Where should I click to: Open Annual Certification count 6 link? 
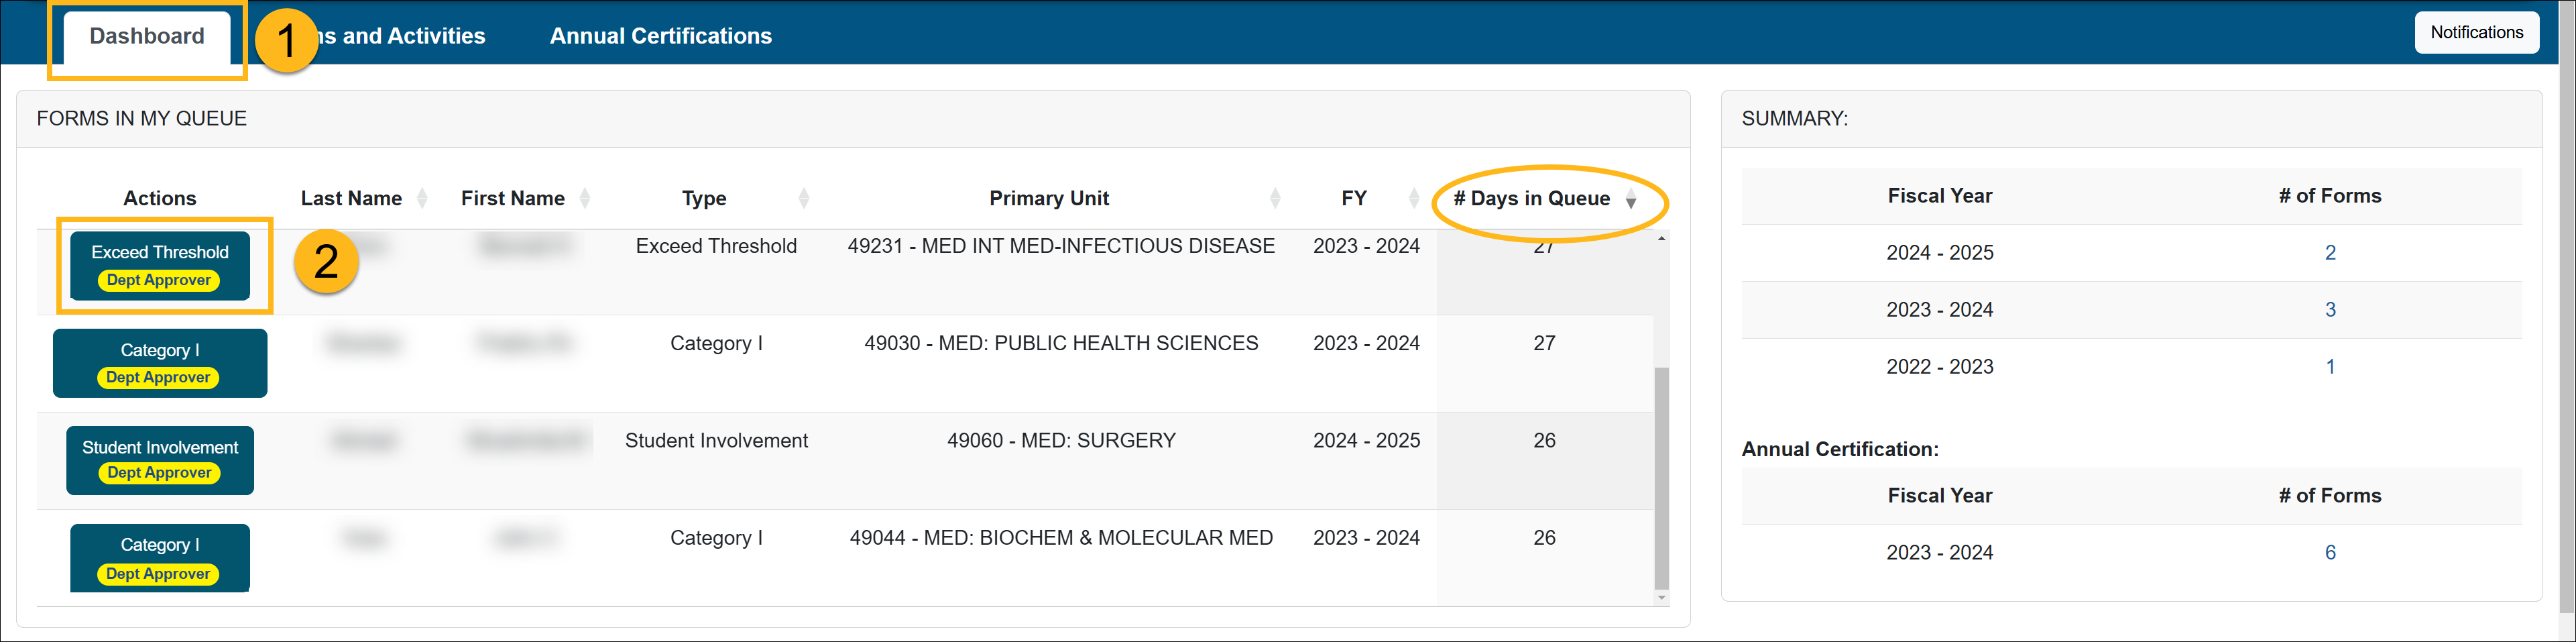[x=2330, y=553]
